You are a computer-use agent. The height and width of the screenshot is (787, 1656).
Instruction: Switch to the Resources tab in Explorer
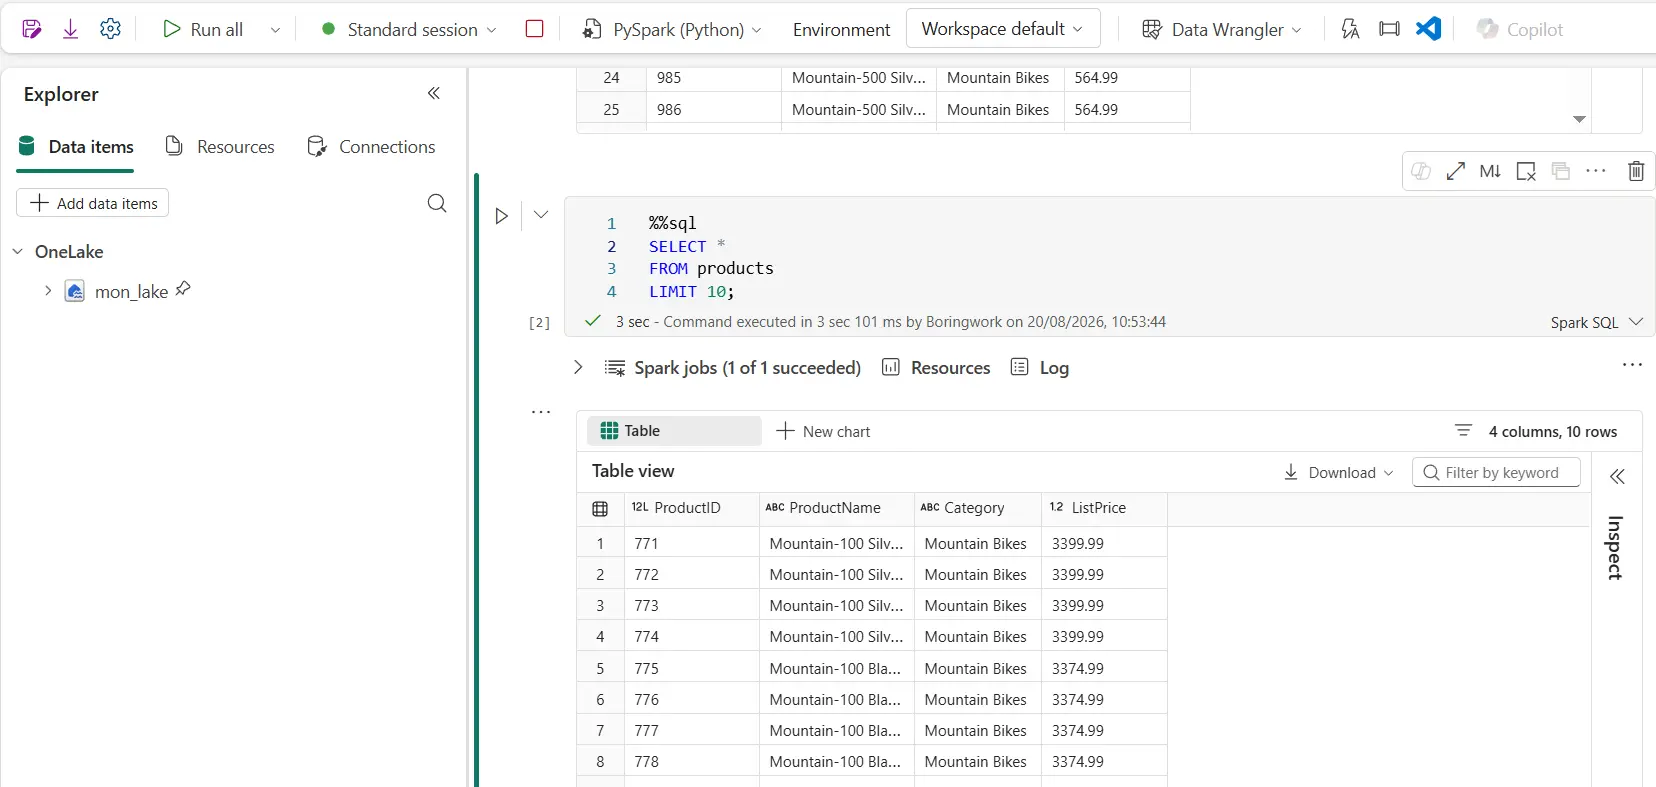tap(220, 147)
